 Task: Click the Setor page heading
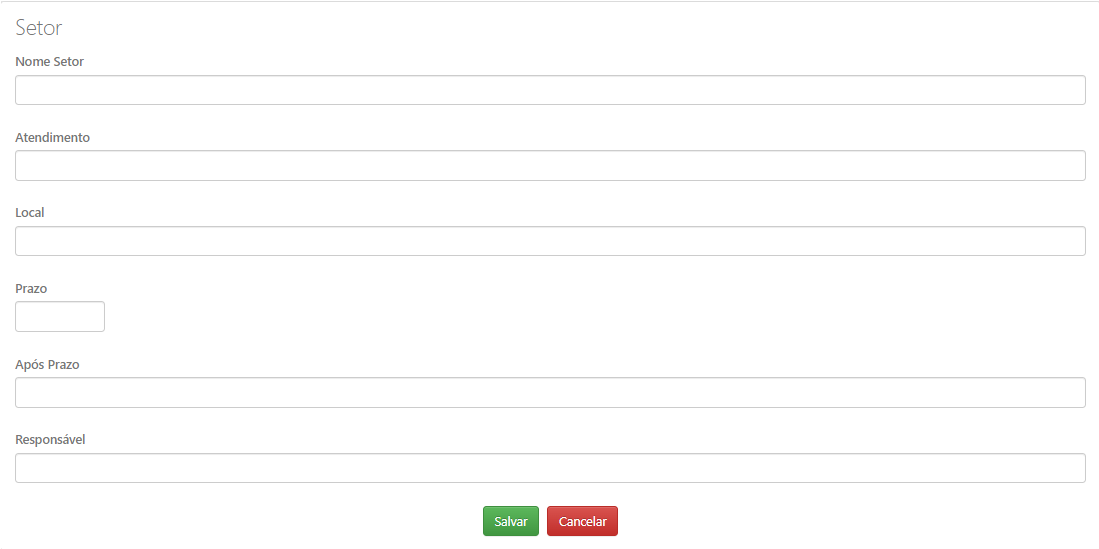click(x=39, y=27)
